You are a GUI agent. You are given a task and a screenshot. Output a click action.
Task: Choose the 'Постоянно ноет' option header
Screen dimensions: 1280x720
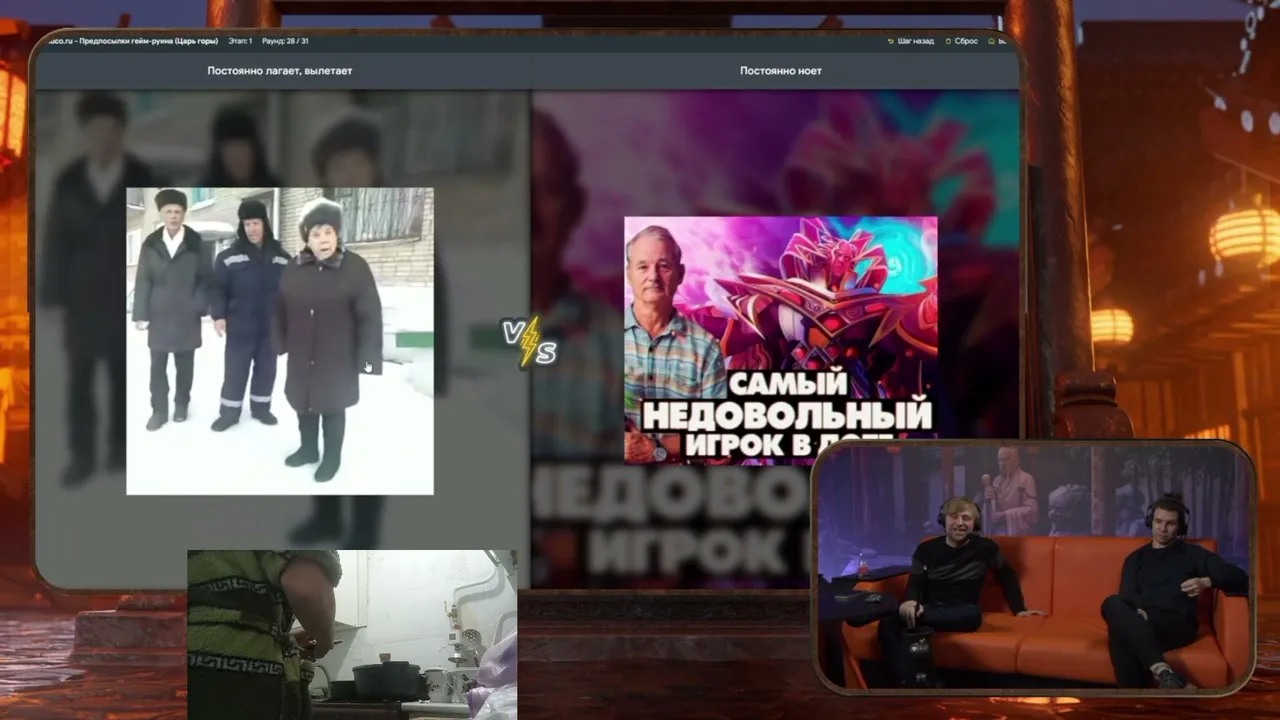tap(780, 71)
